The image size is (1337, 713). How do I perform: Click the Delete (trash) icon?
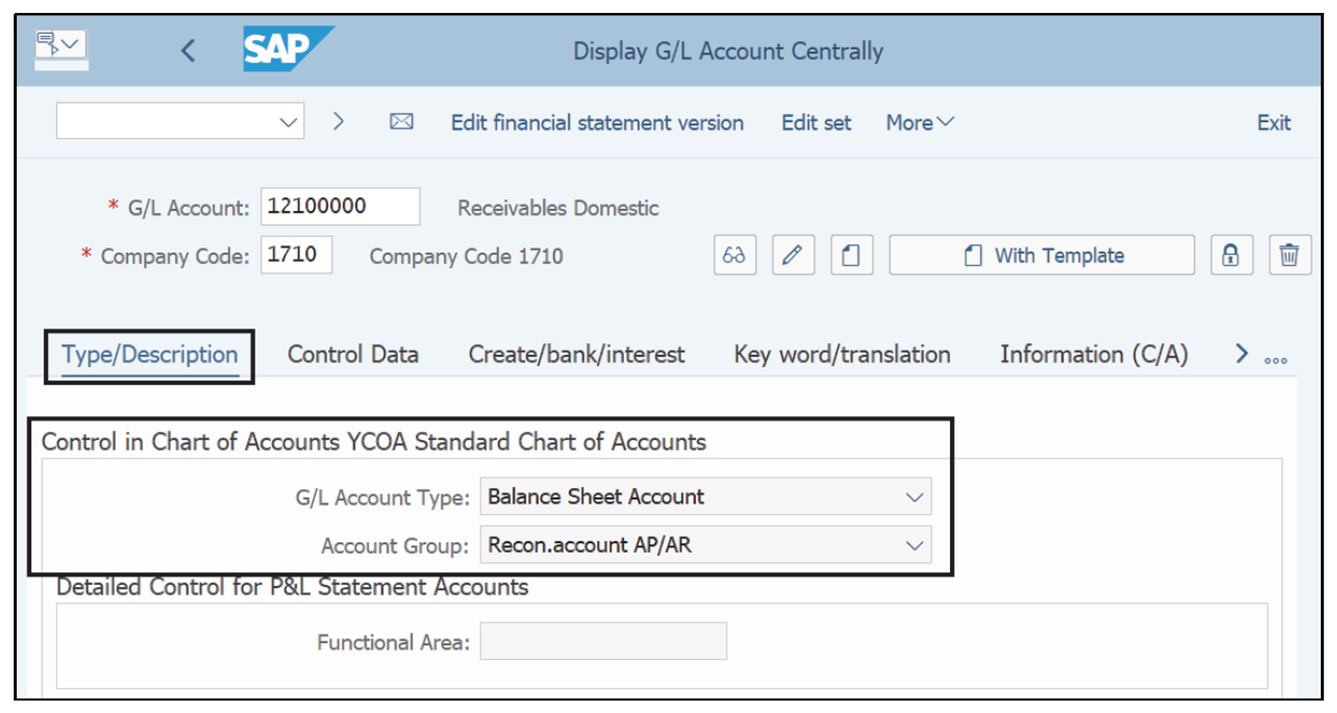(1289, 255)
